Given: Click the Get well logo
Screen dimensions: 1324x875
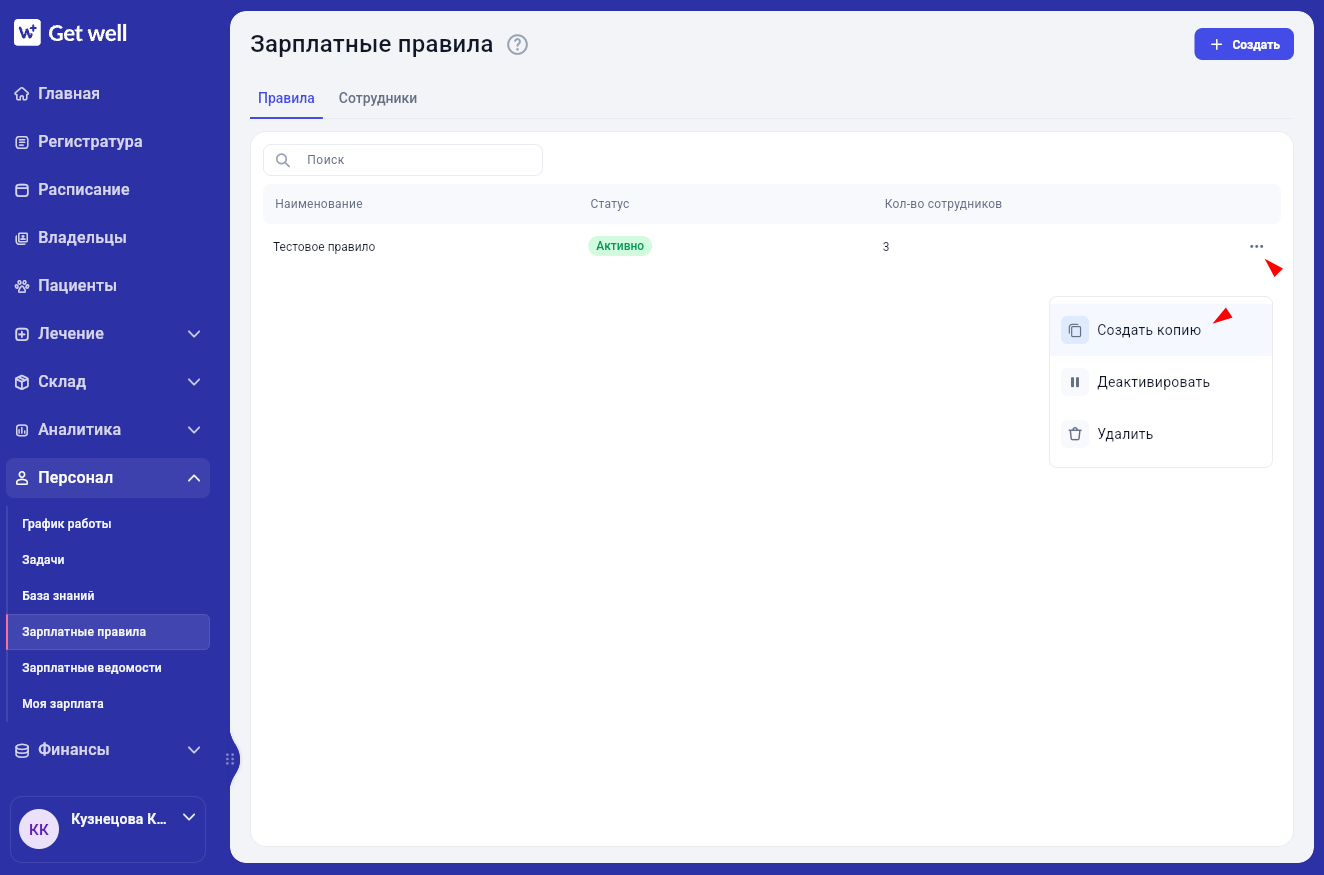Looking at the screenshot, I should [70, 33].
